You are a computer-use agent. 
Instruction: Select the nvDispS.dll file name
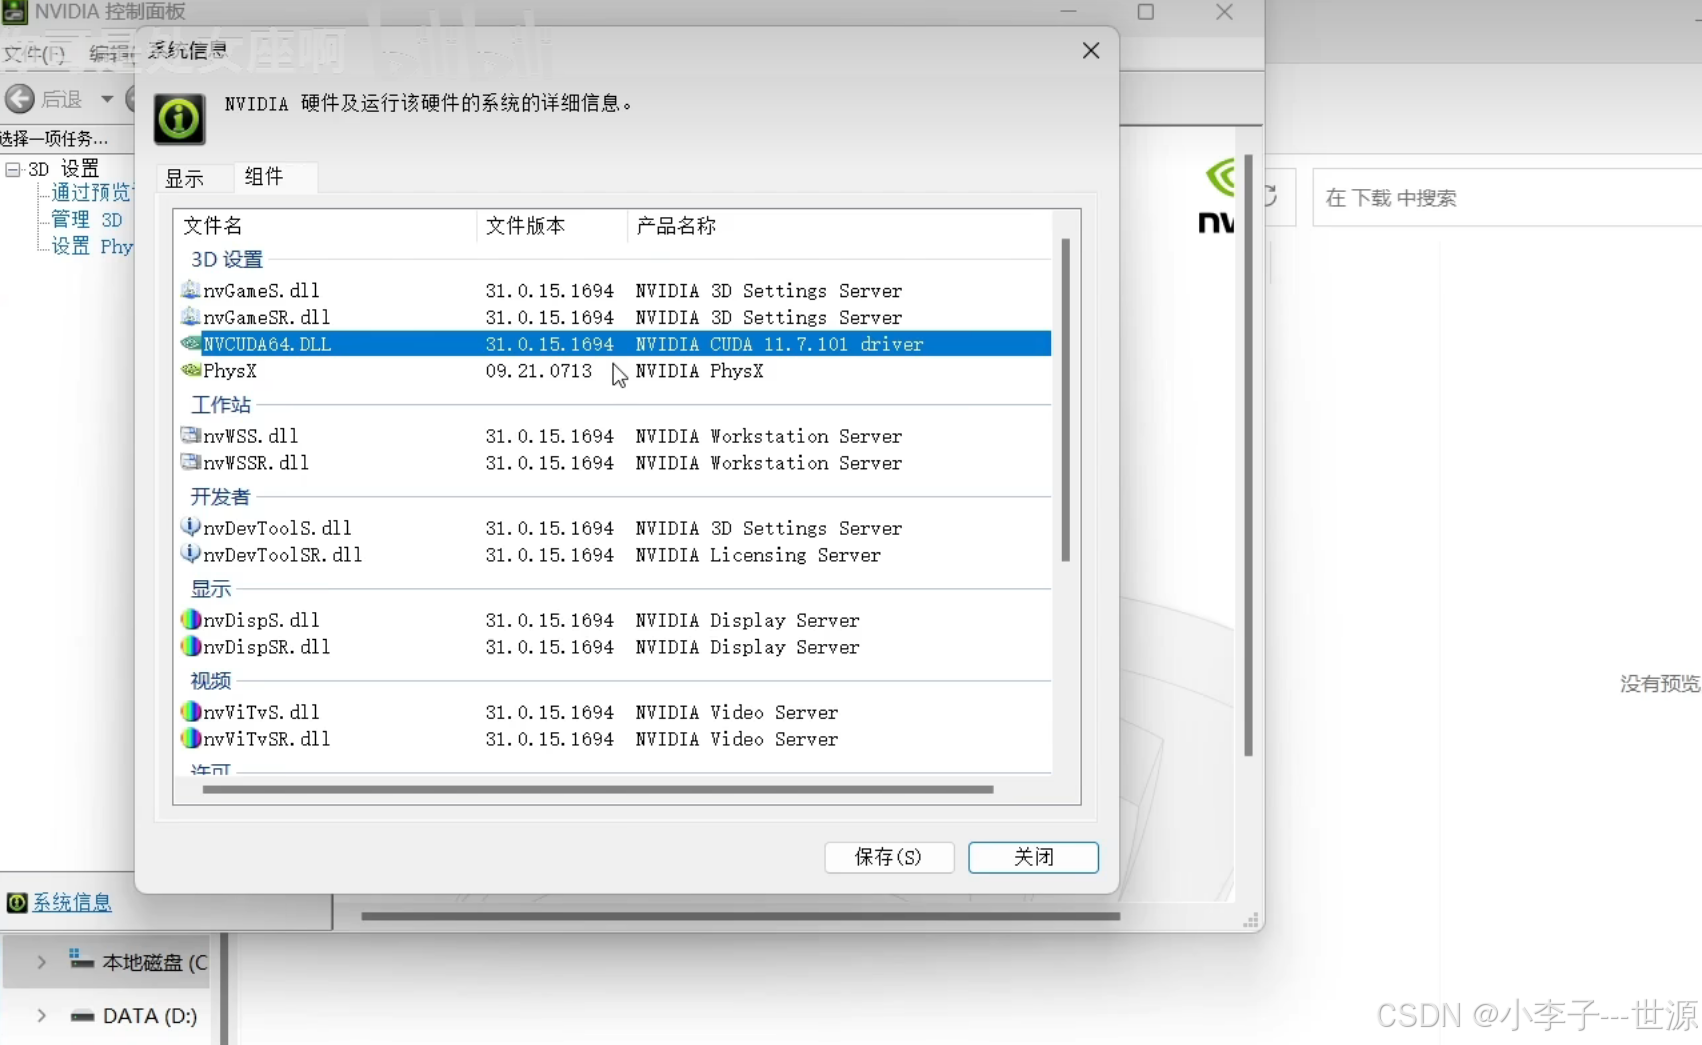click(x=261, y=621)
